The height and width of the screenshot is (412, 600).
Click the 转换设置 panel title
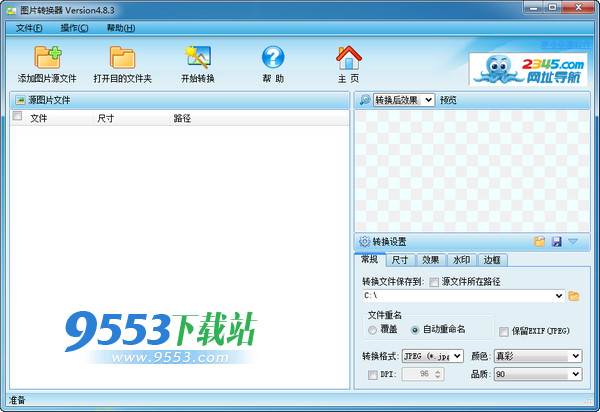click(x=389, y=242)
